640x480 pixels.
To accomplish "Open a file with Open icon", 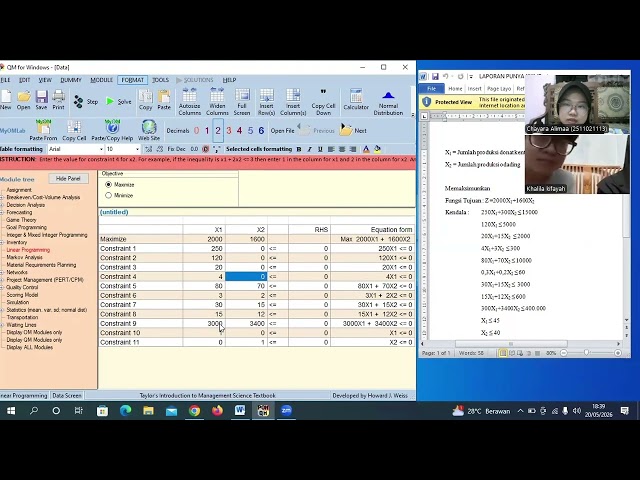I will (x=24, y=100).
